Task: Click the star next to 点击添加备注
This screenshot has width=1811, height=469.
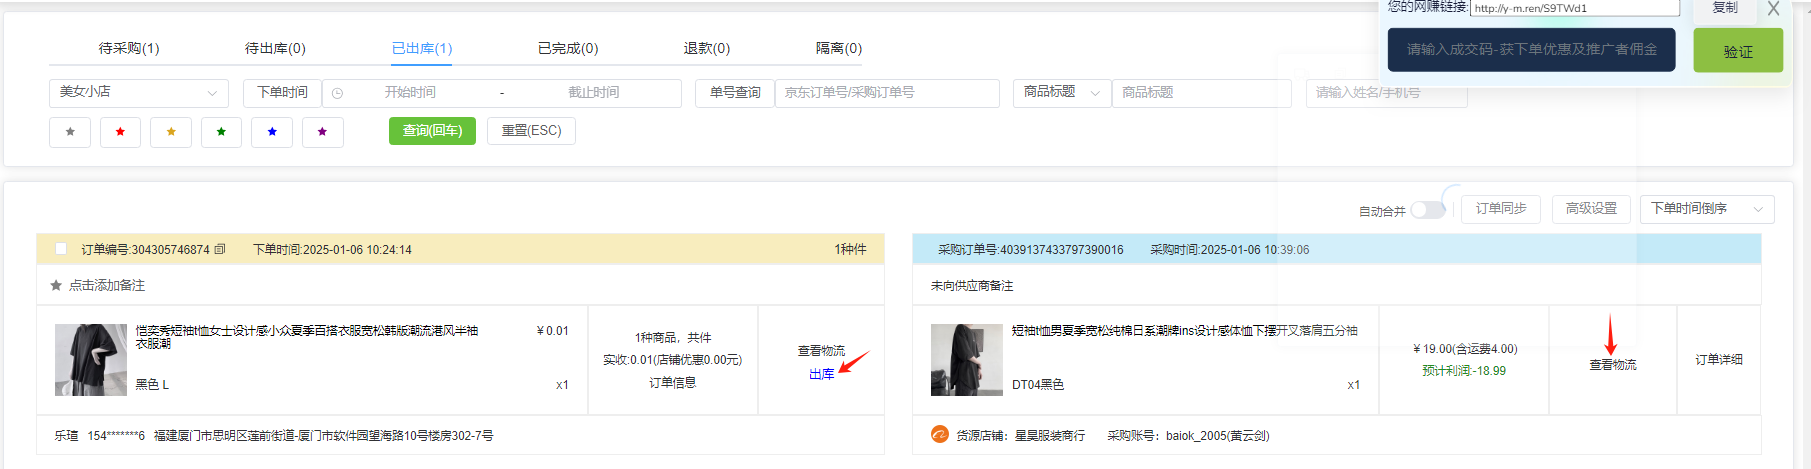Action: (x=56, y=286)
